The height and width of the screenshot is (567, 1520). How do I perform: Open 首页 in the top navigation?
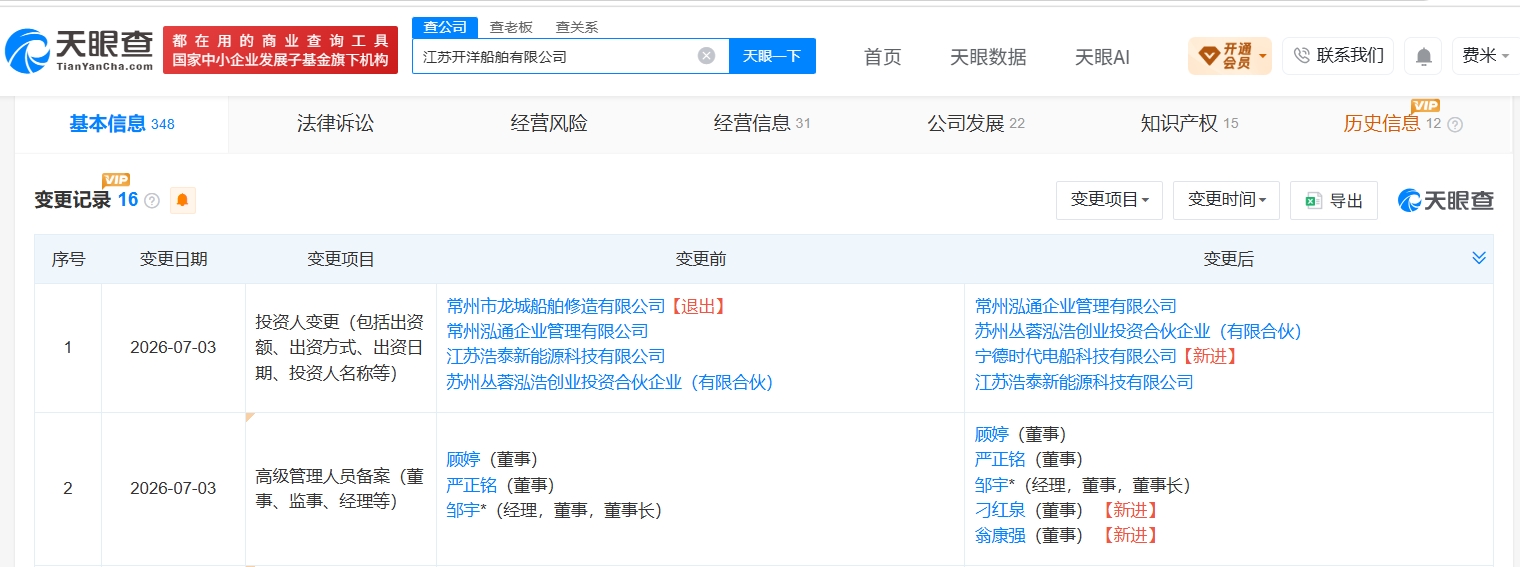pyautogui.click(x=882, y=57)
